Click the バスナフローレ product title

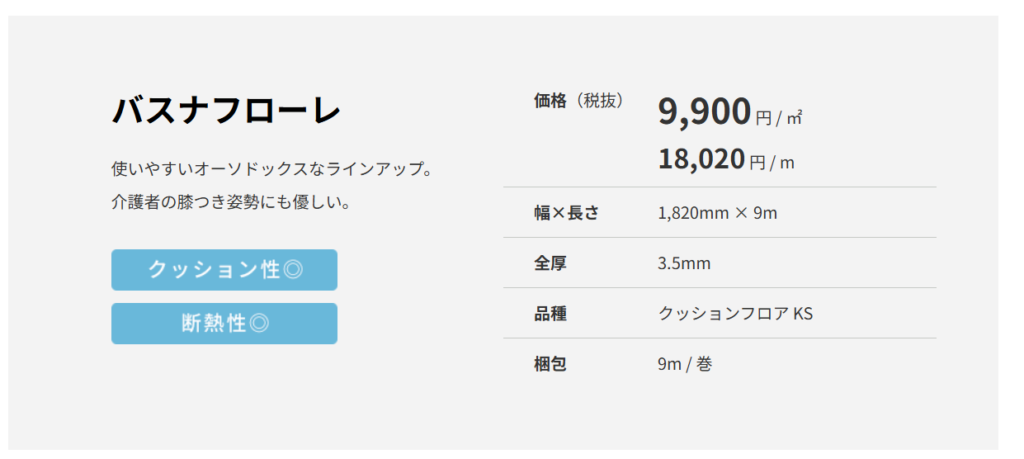tap(226, 110)
